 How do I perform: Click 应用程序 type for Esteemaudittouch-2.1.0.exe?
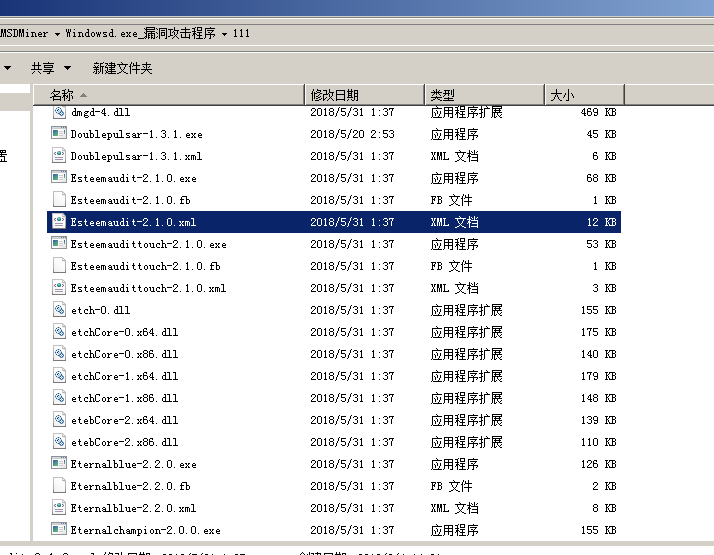point(454,244)
